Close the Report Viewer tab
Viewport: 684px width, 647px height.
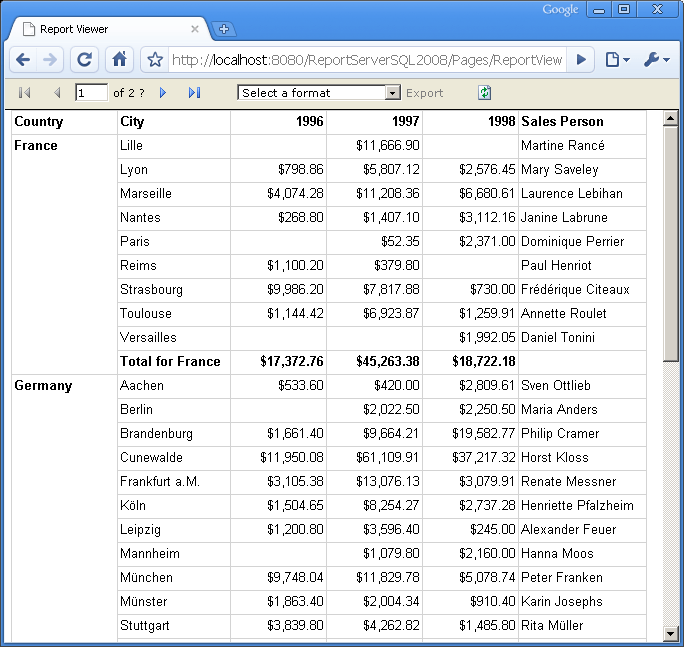tap(195, 29)
